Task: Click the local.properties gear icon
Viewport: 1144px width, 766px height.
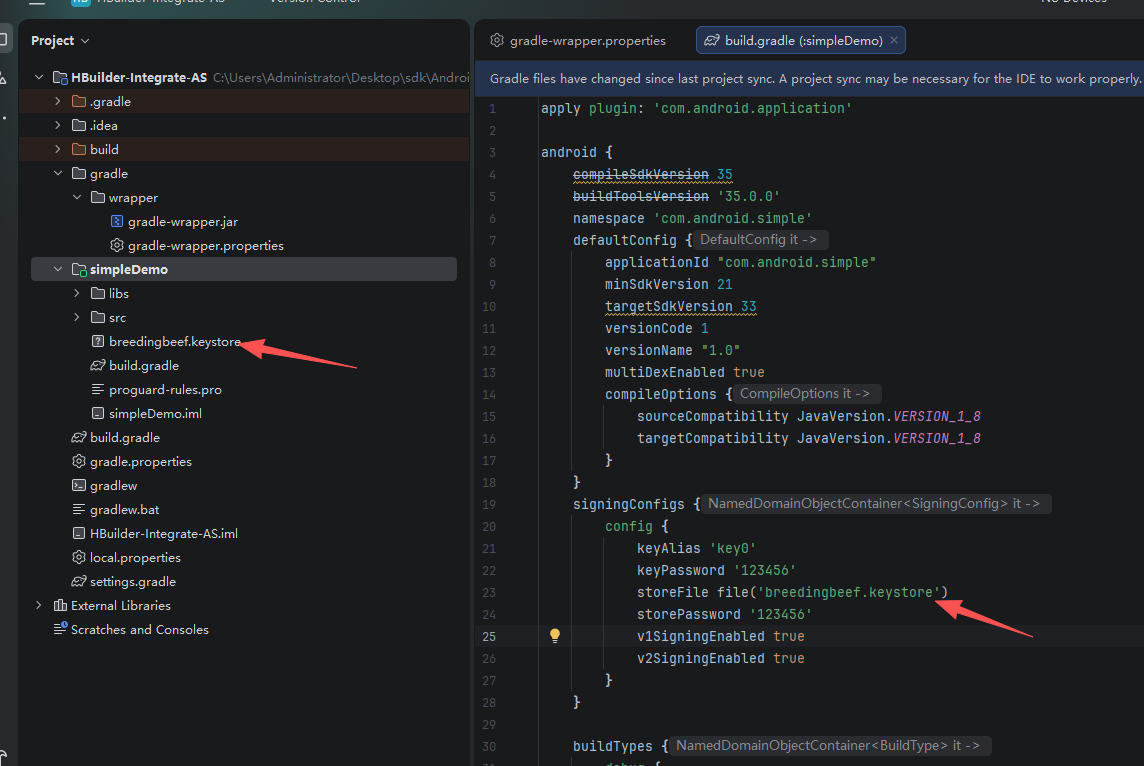Action: (x=79, y=557)
